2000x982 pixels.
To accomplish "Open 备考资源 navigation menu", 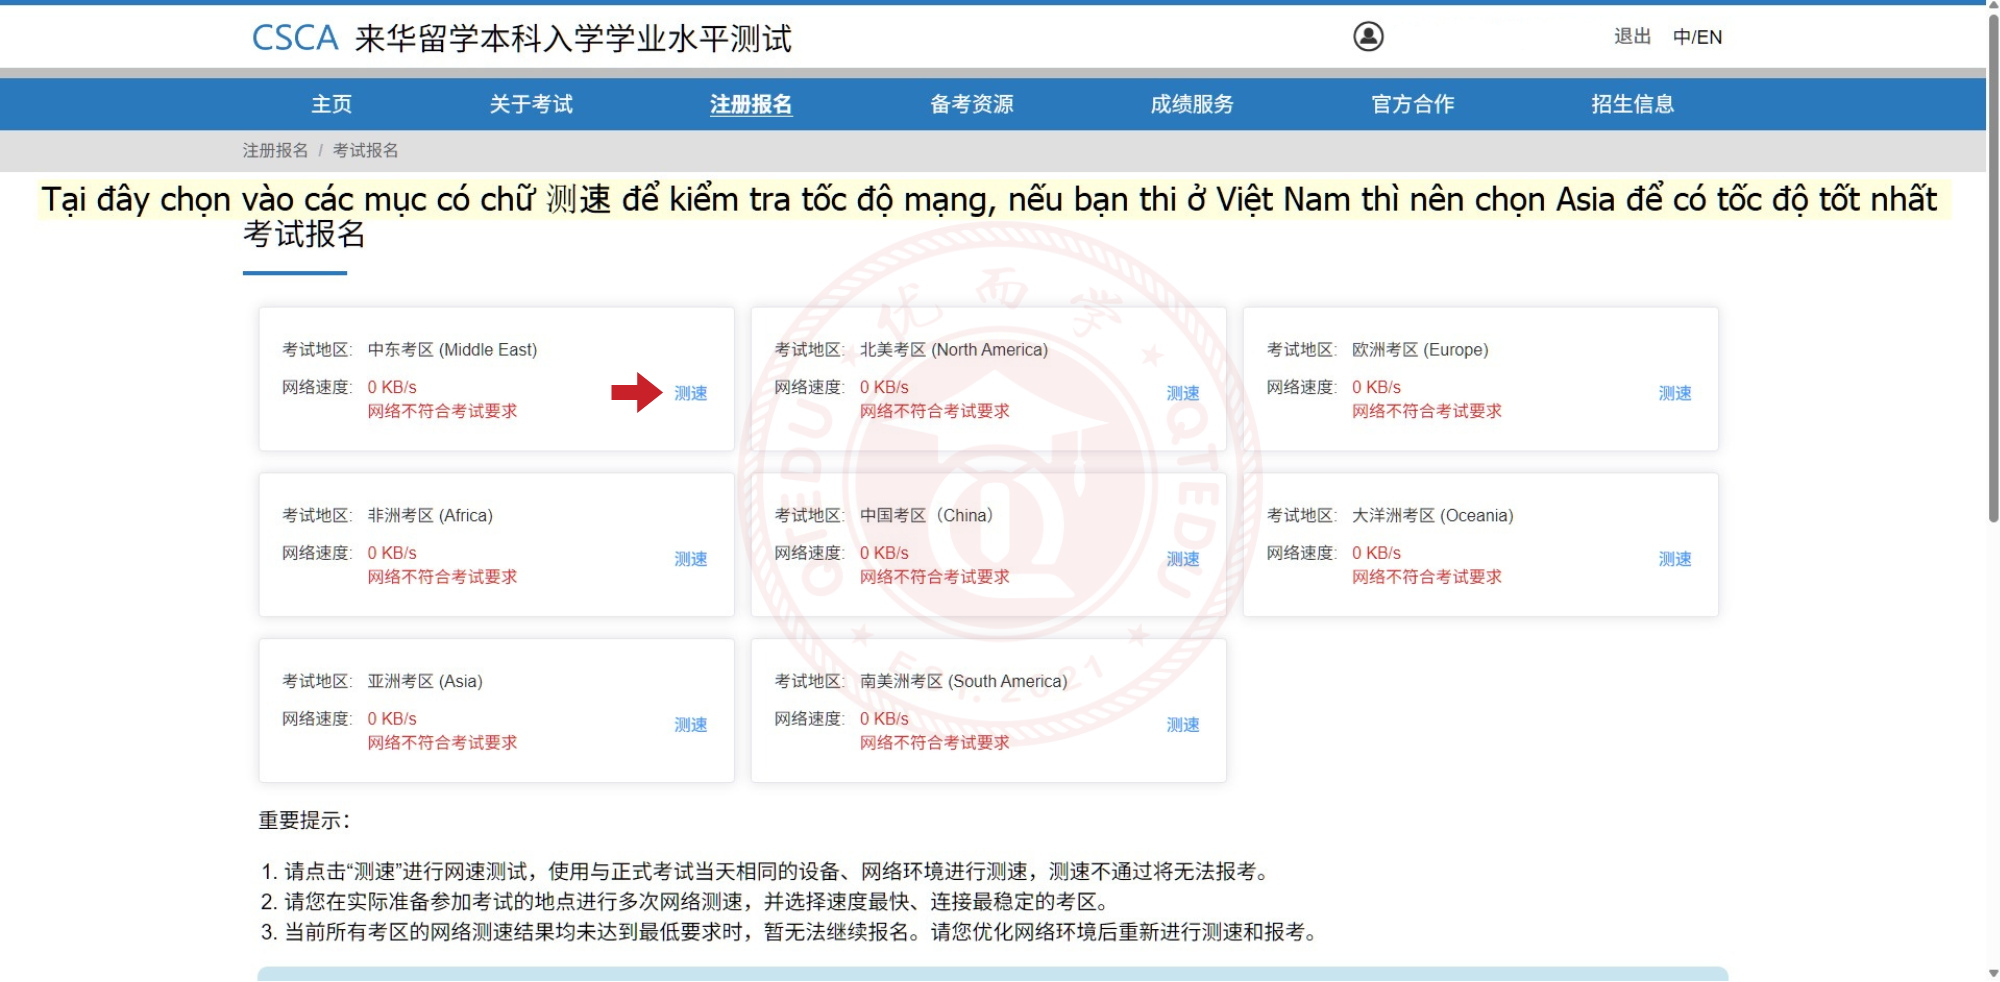I will click(971, 104).
